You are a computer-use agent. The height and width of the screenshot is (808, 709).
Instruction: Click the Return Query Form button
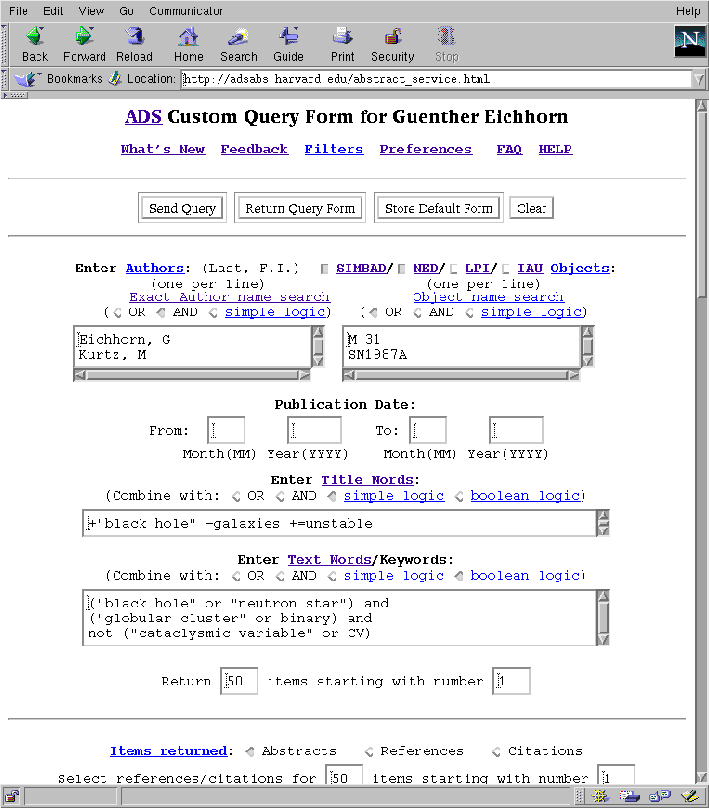point(300,208)
